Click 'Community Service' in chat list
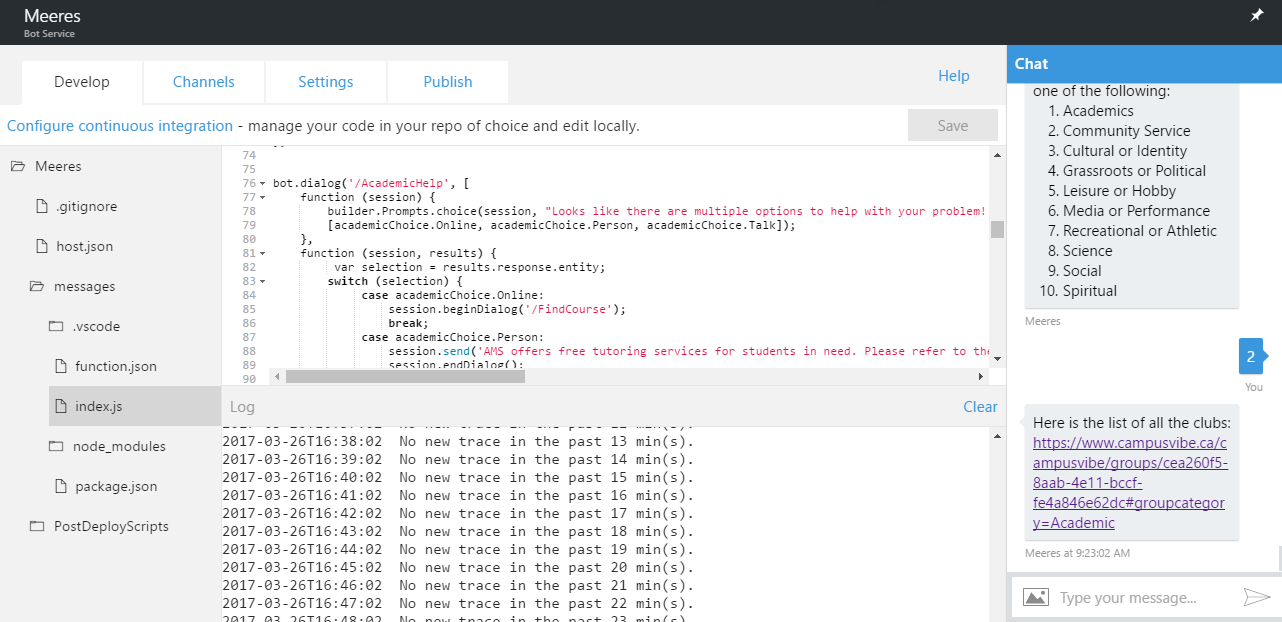Image resolution: width=1282 pixels, height=622 pixels. tap(1126, 131)
